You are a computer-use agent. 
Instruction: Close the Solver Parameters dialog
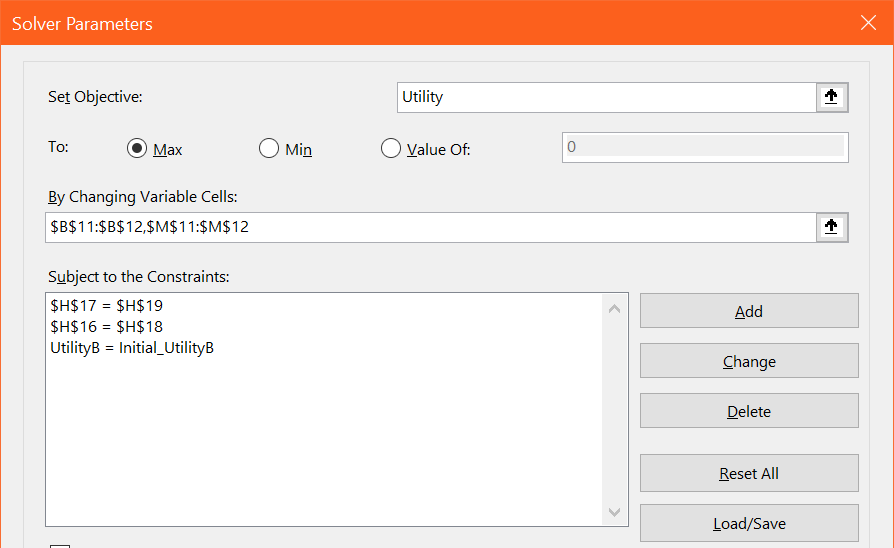coord(866,23)
